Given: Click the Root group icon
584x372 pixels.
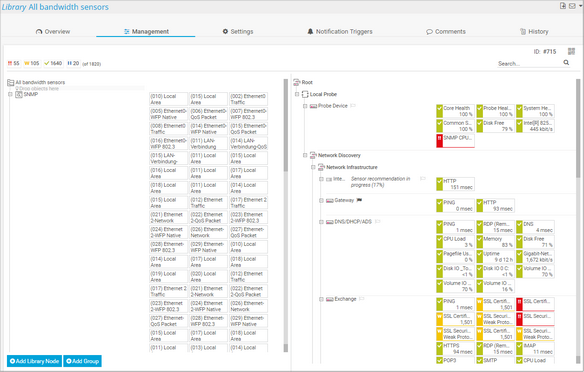Looking at the screenshot, I should point(296,82).
